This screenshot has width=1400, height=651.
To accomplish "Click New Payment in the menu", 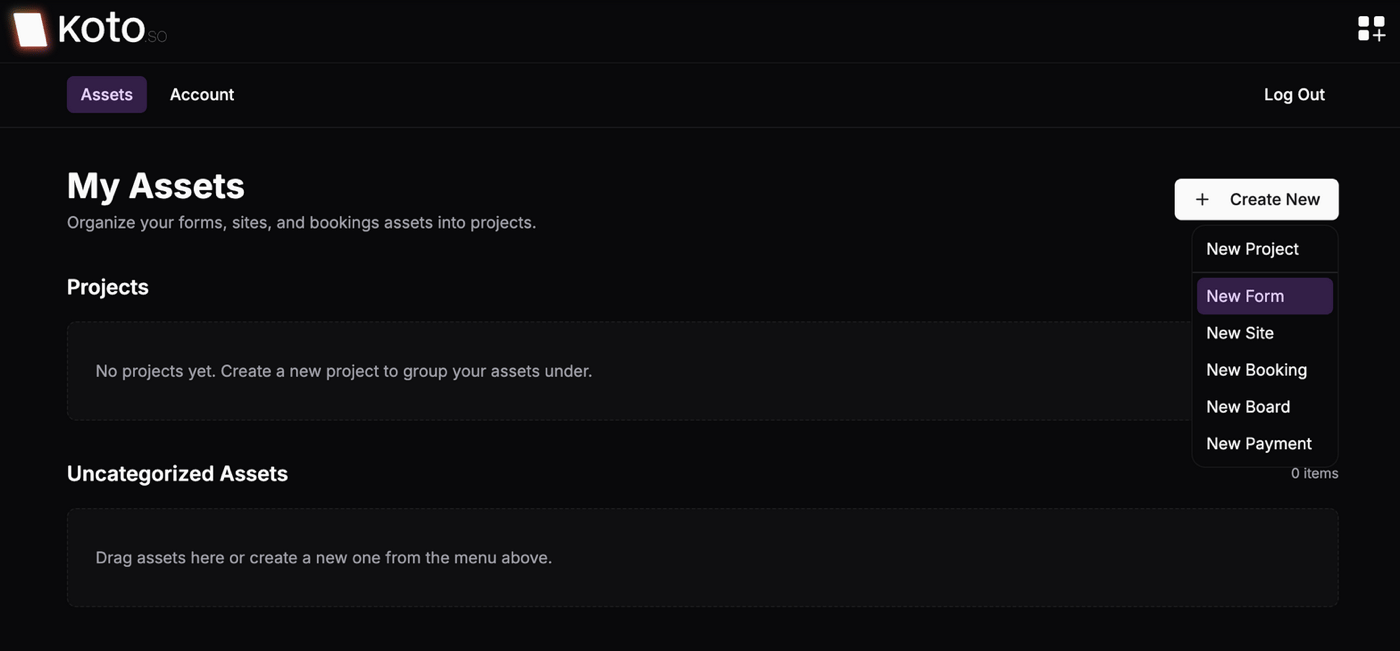I will coord(1259,444).
